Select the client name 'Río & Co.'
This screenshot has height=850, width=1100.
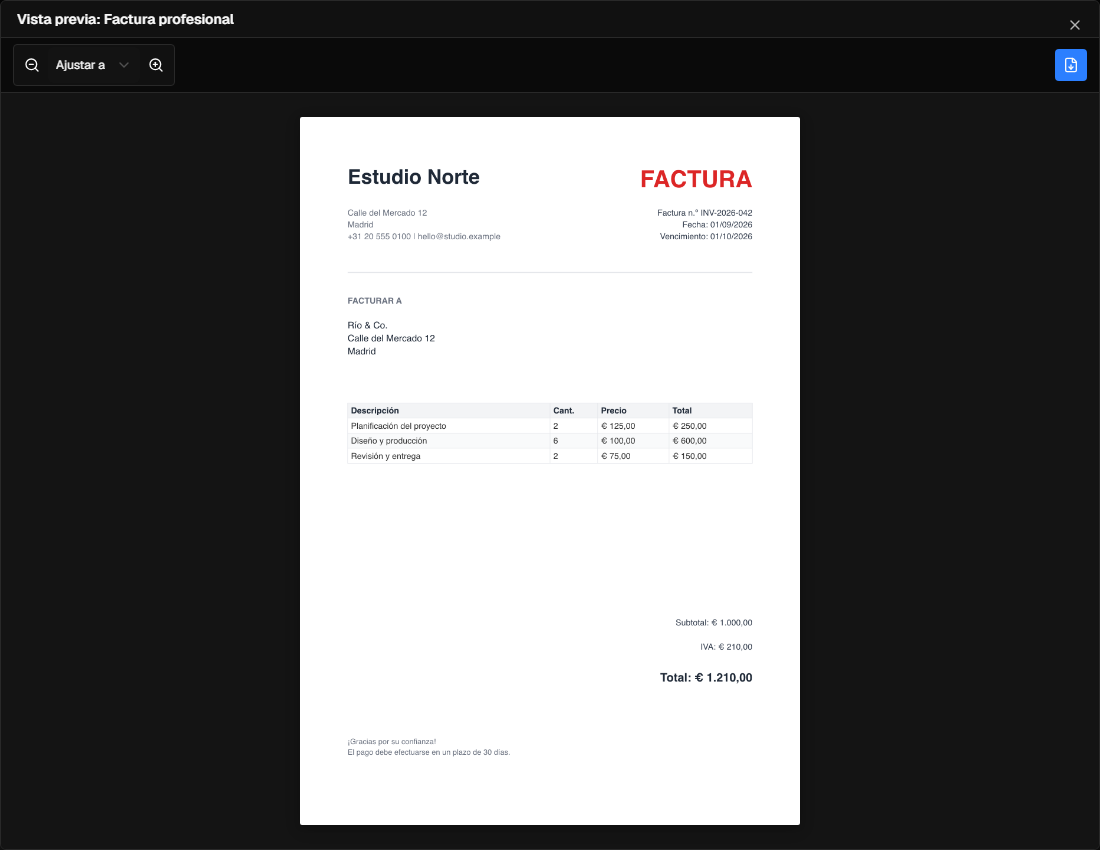368,325
